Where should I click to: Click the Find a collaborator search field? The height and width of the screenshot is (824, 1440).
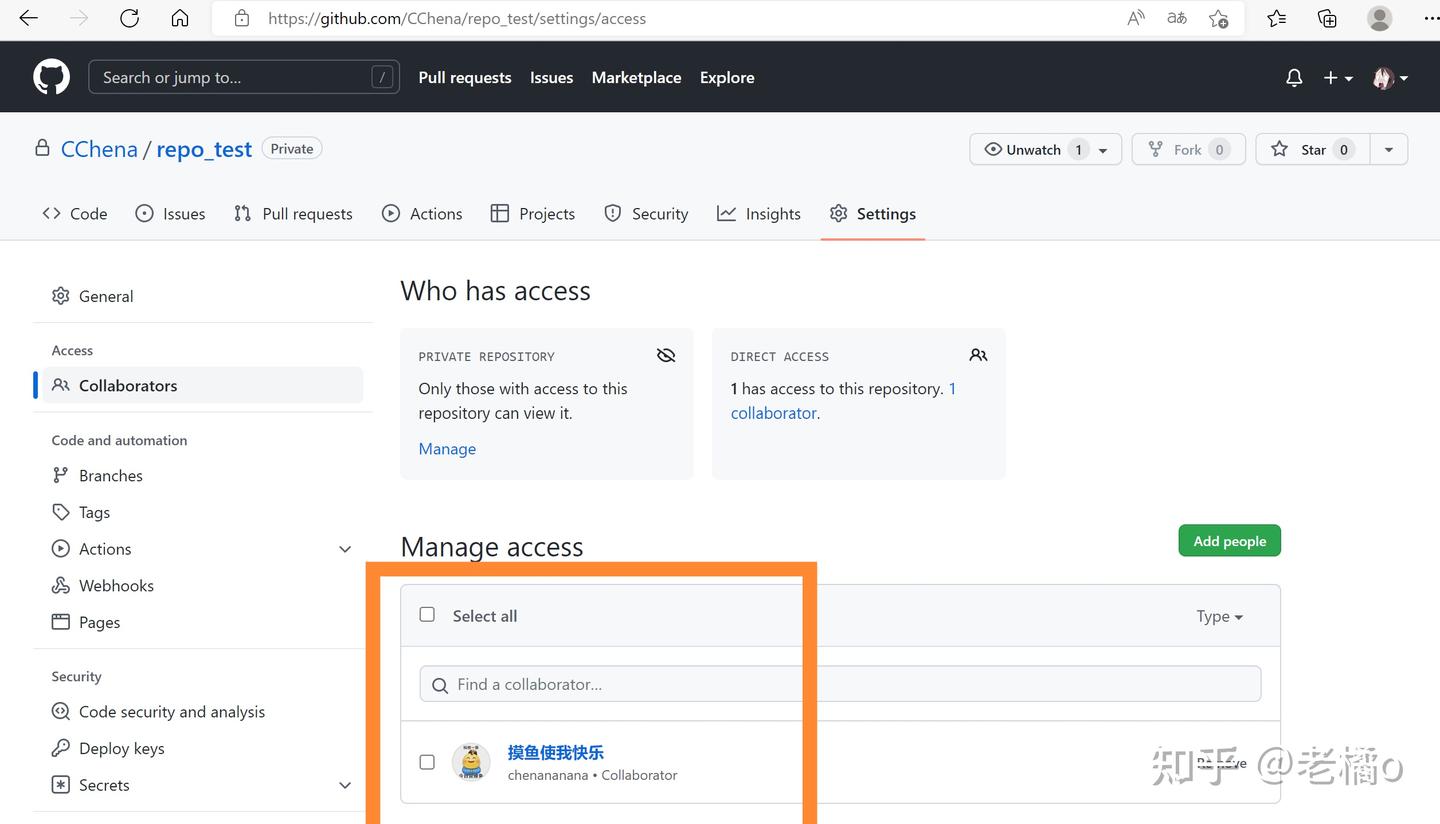(x=840, y=685)
